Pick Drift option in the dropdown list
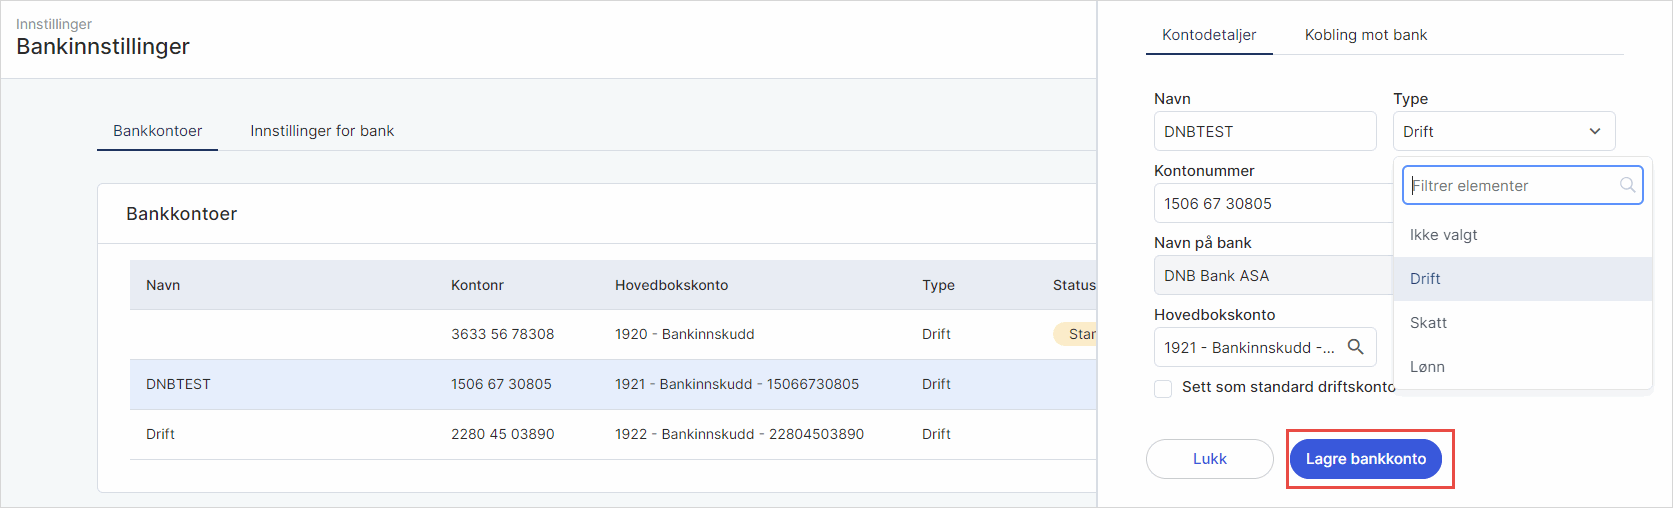 coord(1425,279)
